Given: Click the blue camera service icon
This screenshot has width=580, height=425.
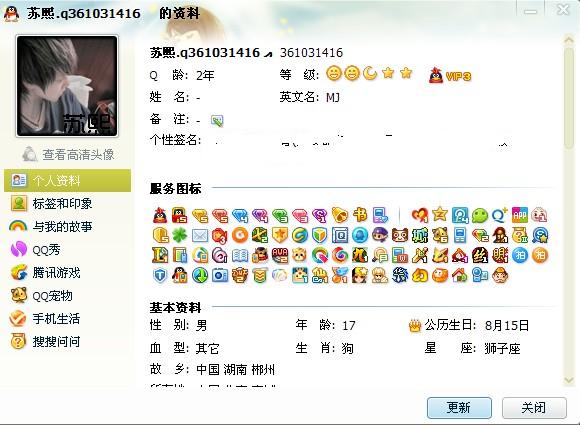Looking at the screenshot, I should pyautogui.click(x=220, y=275).
